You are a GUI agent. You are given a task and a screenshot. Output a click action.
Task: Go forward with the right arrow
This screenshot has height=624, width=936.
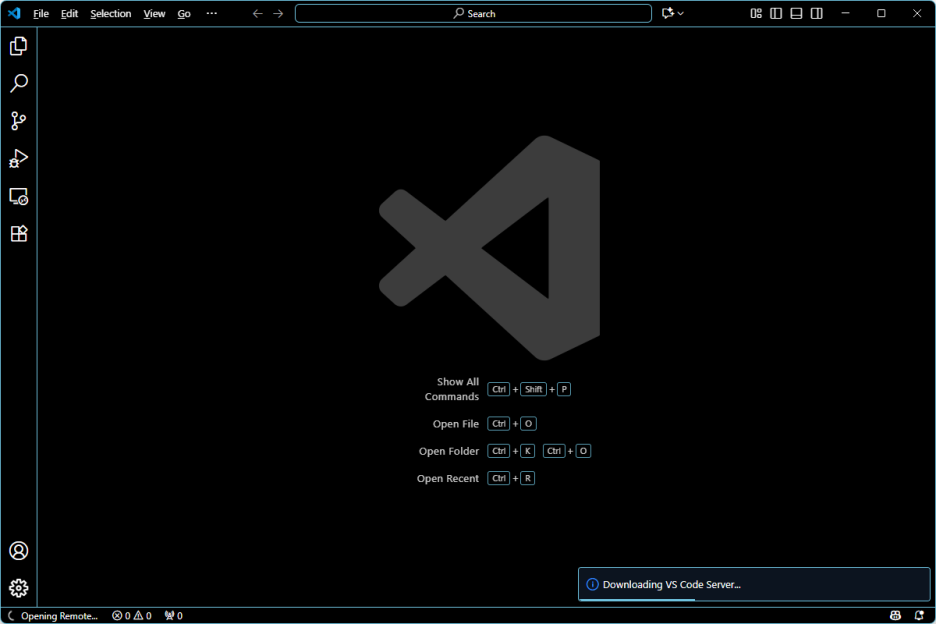[278, 13]
